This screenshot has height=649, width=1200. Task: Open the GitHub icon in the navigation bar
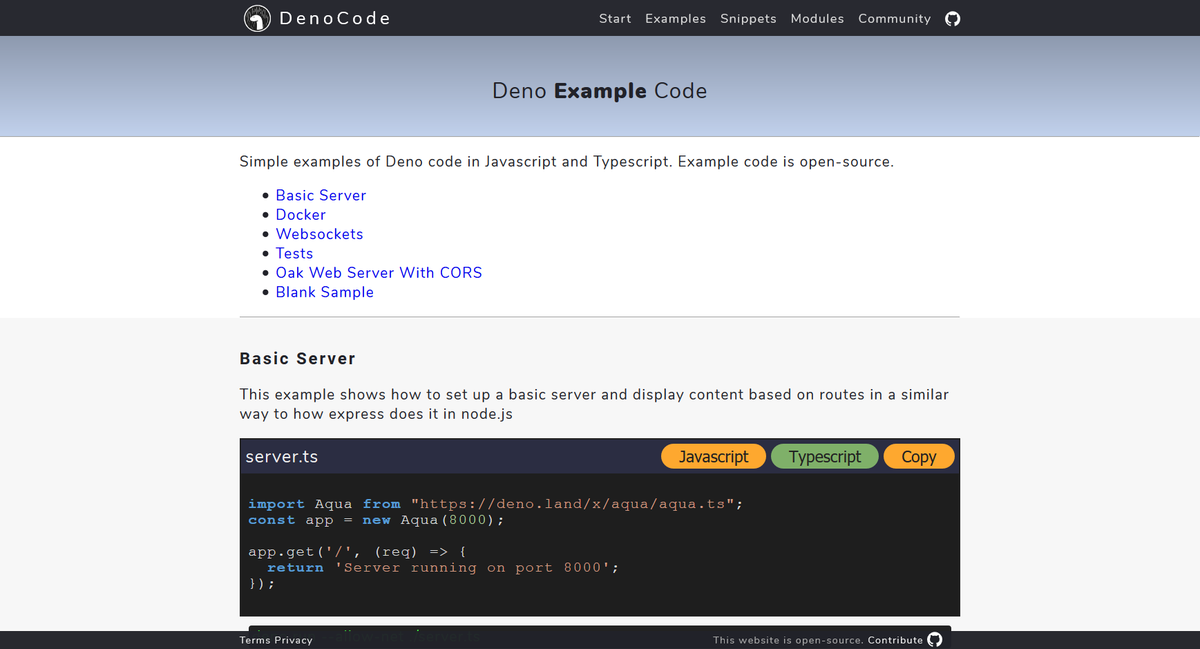pos(951,18)
